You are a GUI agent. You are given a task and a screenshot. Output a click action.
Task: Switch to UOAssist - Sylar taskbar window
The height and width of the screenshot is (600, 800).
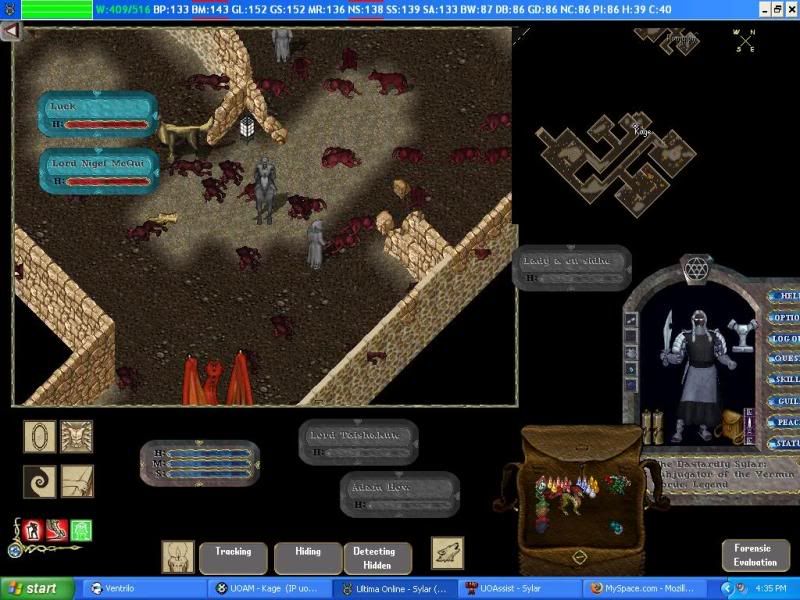pyautogui.click(x=519, y=588)
